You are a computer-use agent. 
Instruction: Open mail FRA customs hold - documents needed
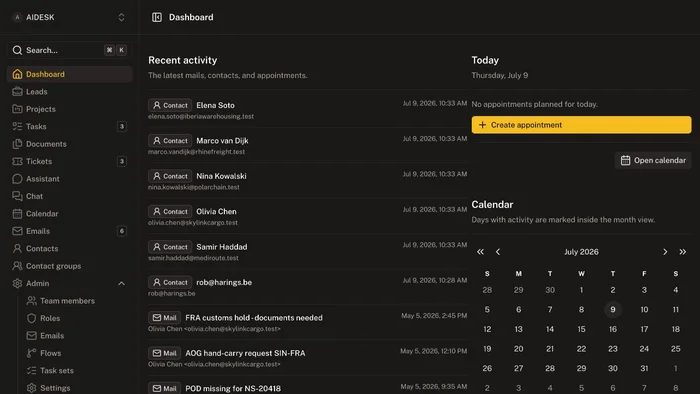coord(308,322)
